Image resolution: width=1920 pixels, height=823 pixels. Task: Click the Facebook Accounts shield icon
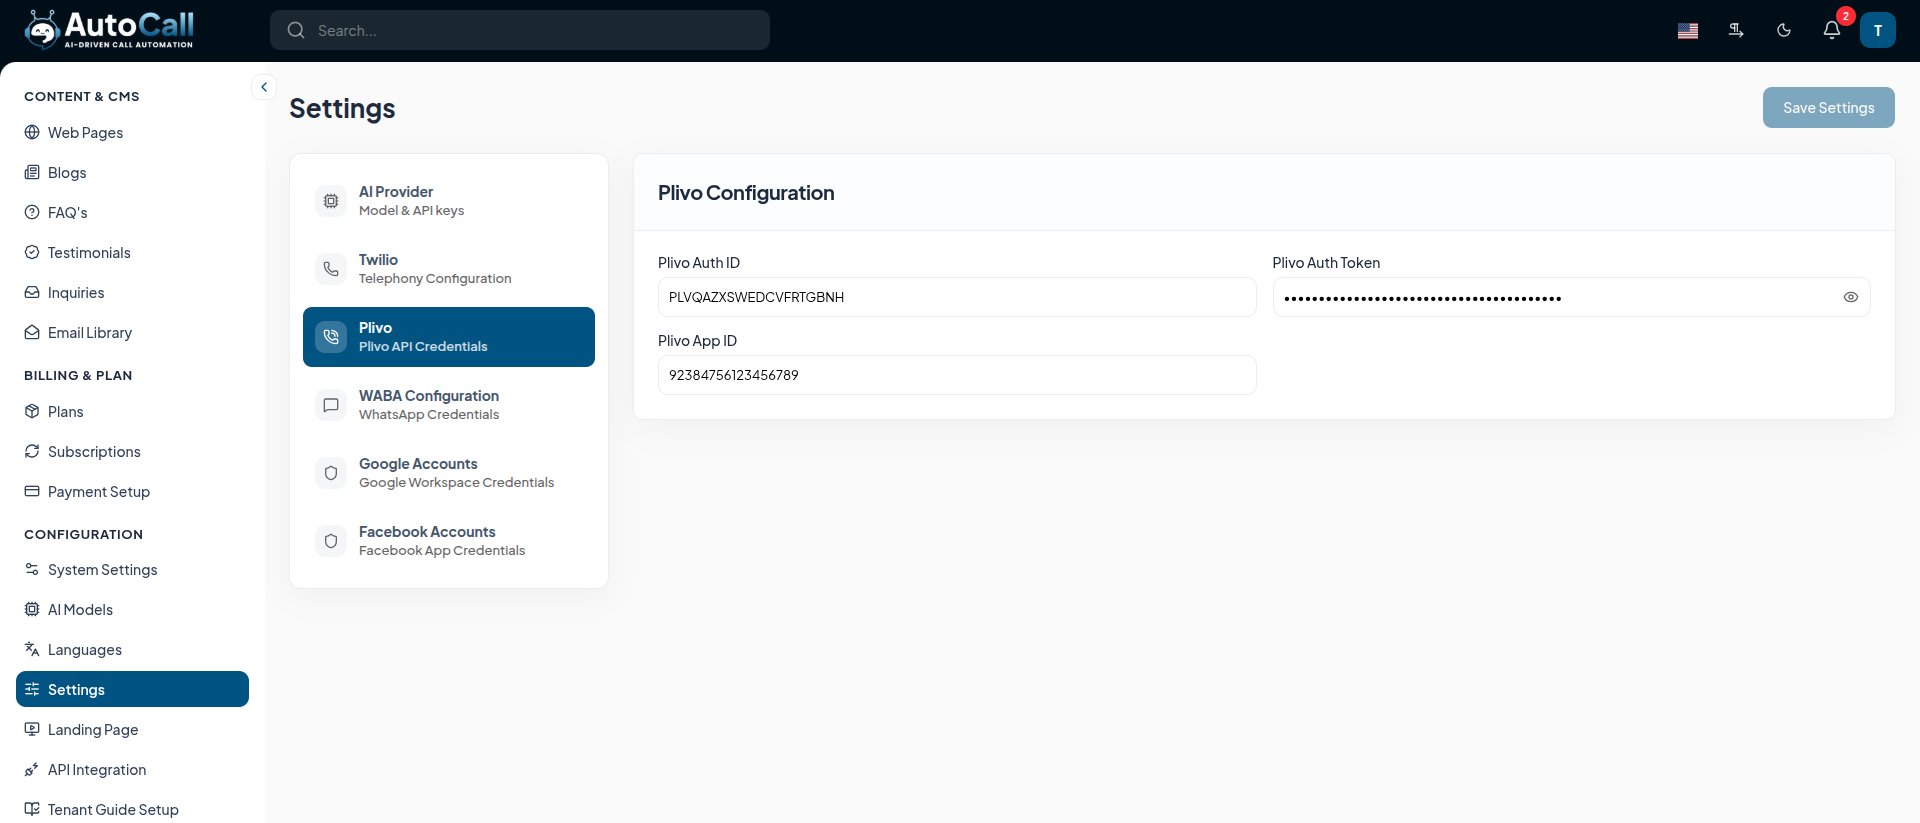pyautogui.click(x=331, y=541)
